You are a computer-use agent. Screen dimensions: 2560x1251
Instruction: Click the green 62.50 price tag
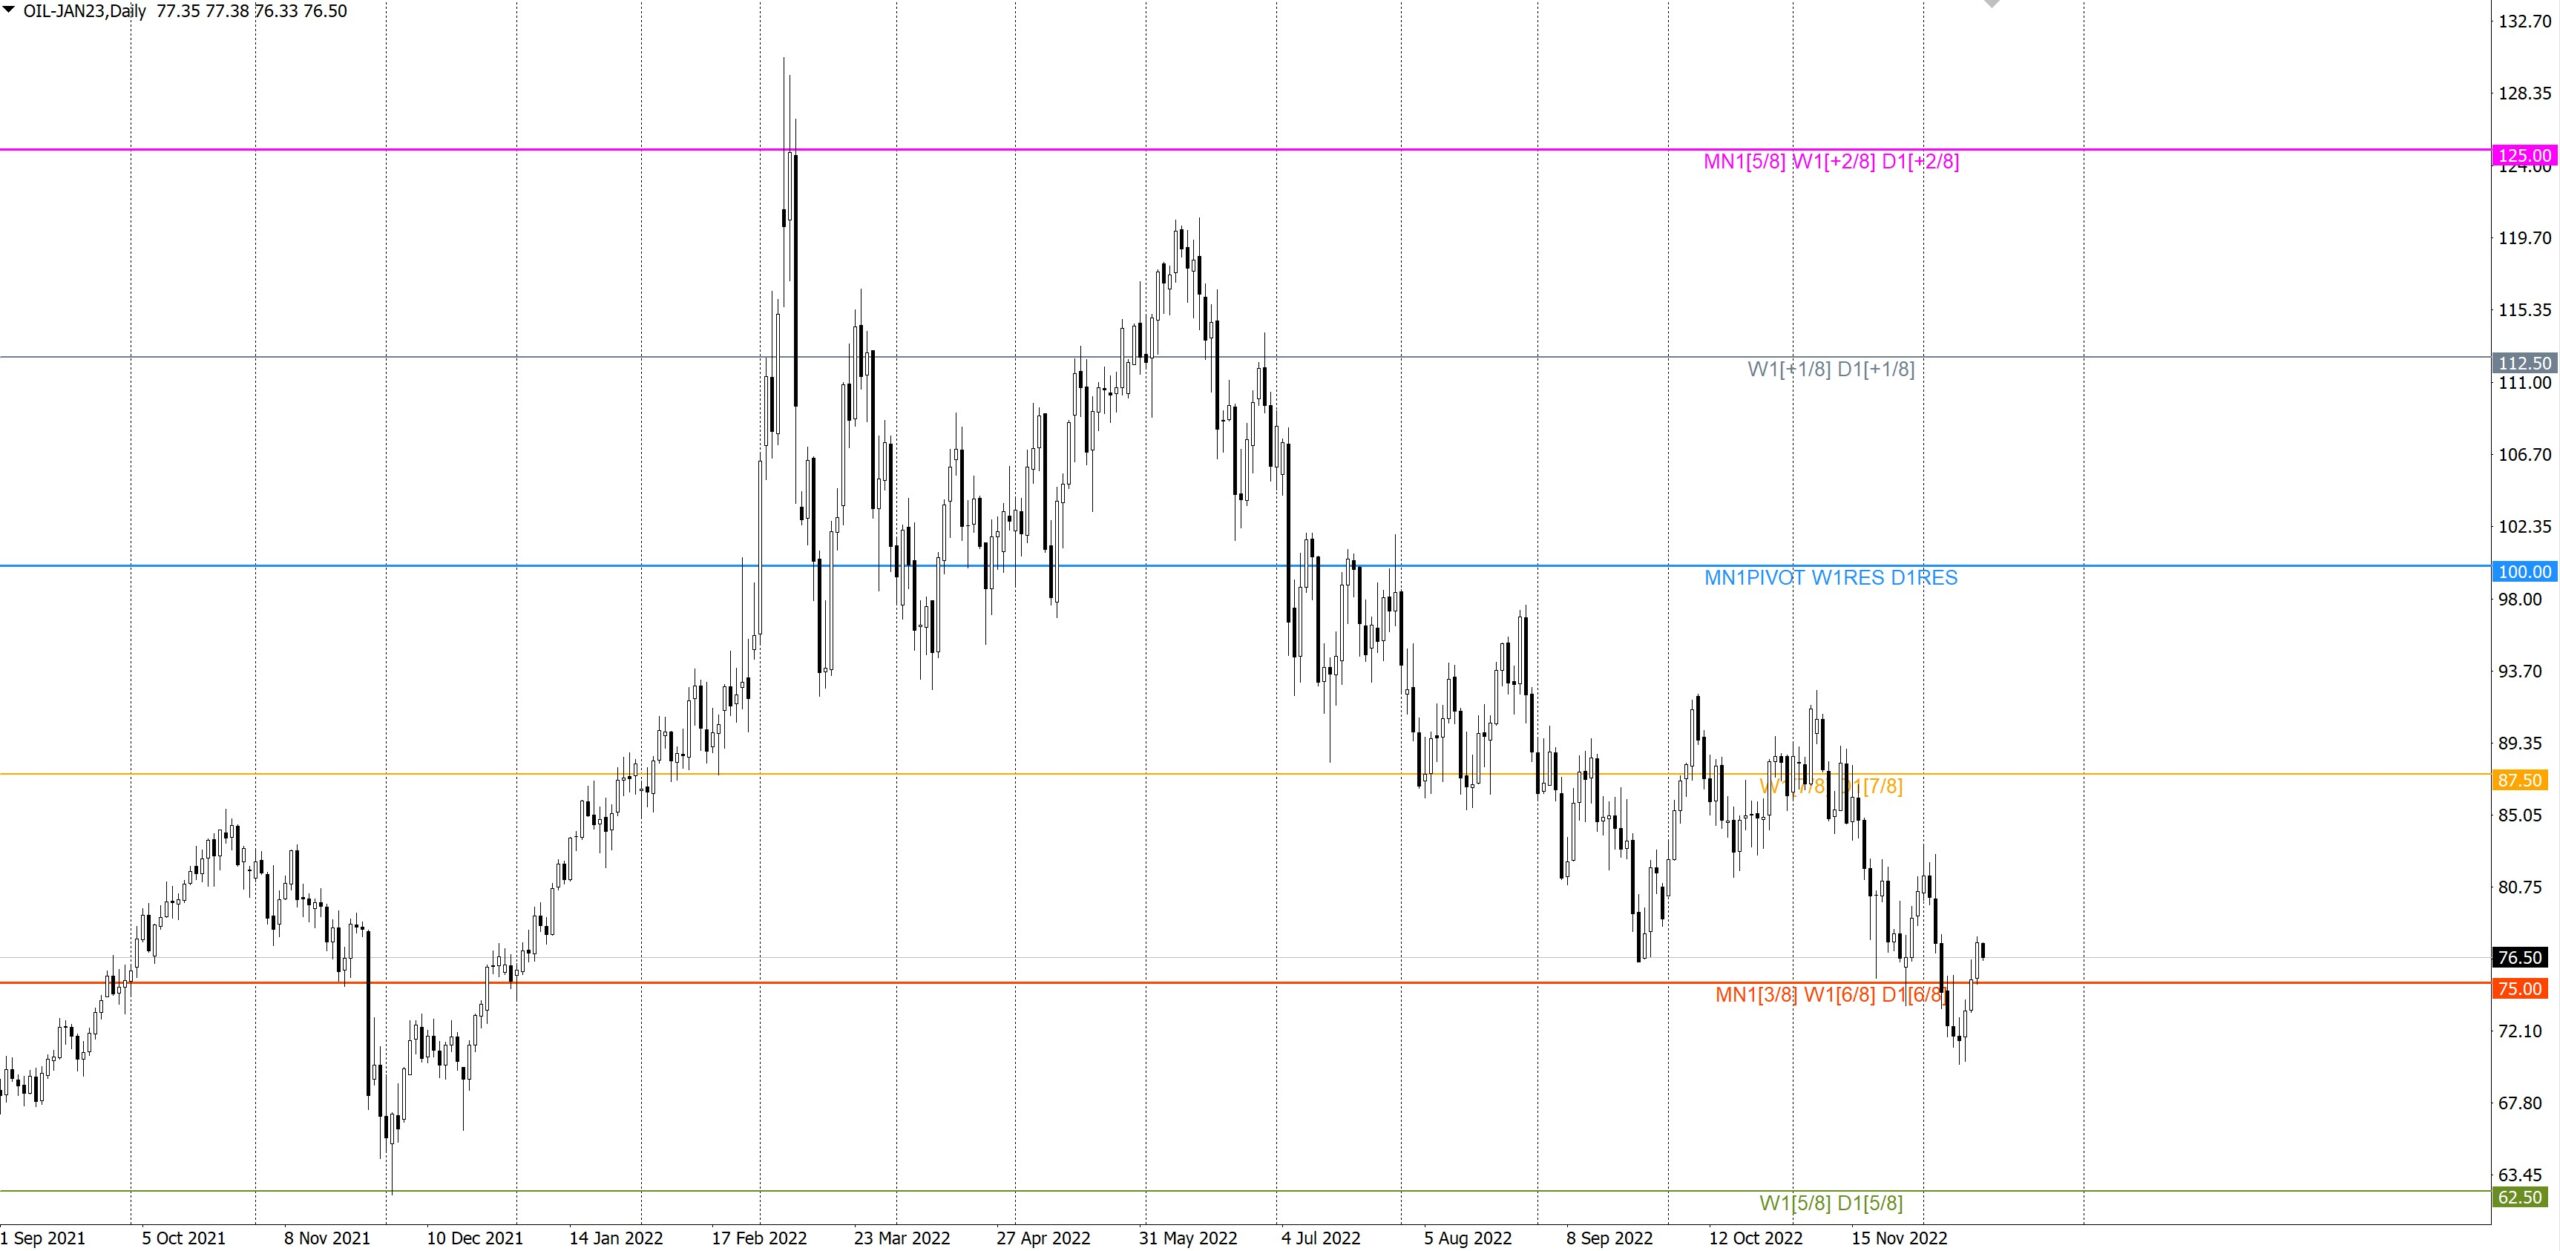pos(2519,1197)
